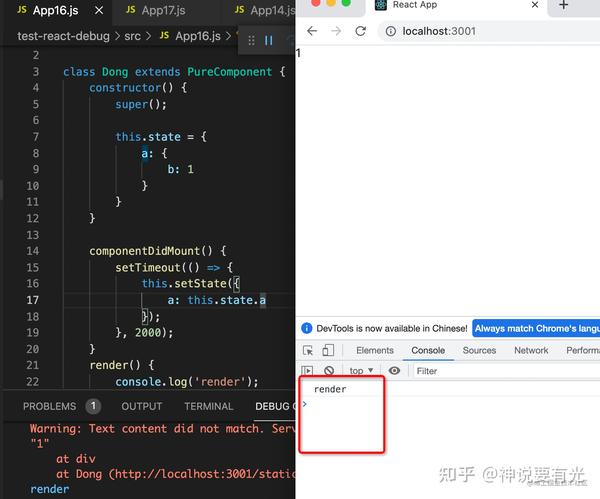Viewport: 600px width, 499px height.
Task: Go forward in the browser
Action: [x=336, y=31]
